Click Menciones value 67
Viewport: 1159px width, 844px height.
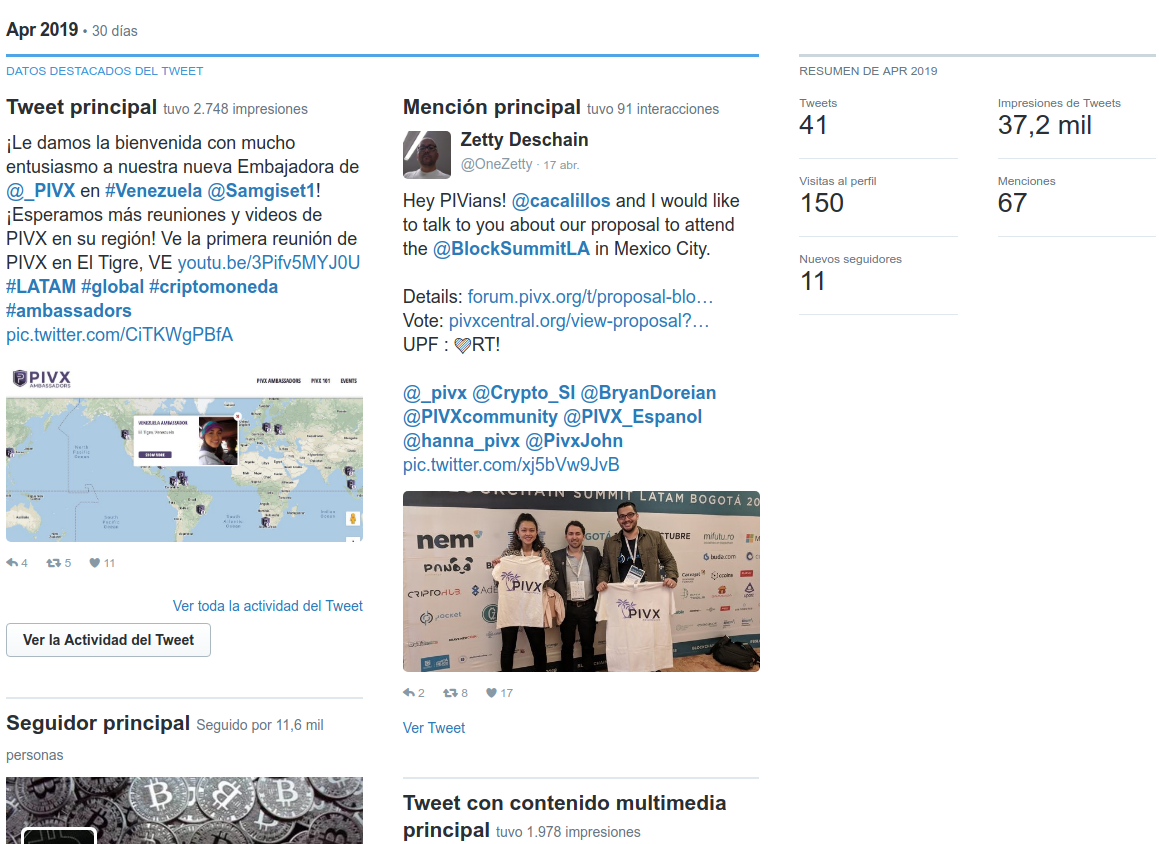pos(1012,203)
